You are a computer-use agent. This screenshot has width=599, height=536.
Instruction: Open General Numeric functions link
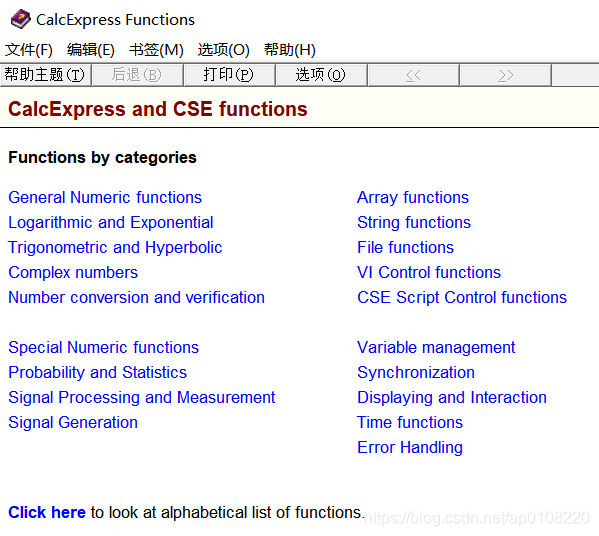(105, 198)
